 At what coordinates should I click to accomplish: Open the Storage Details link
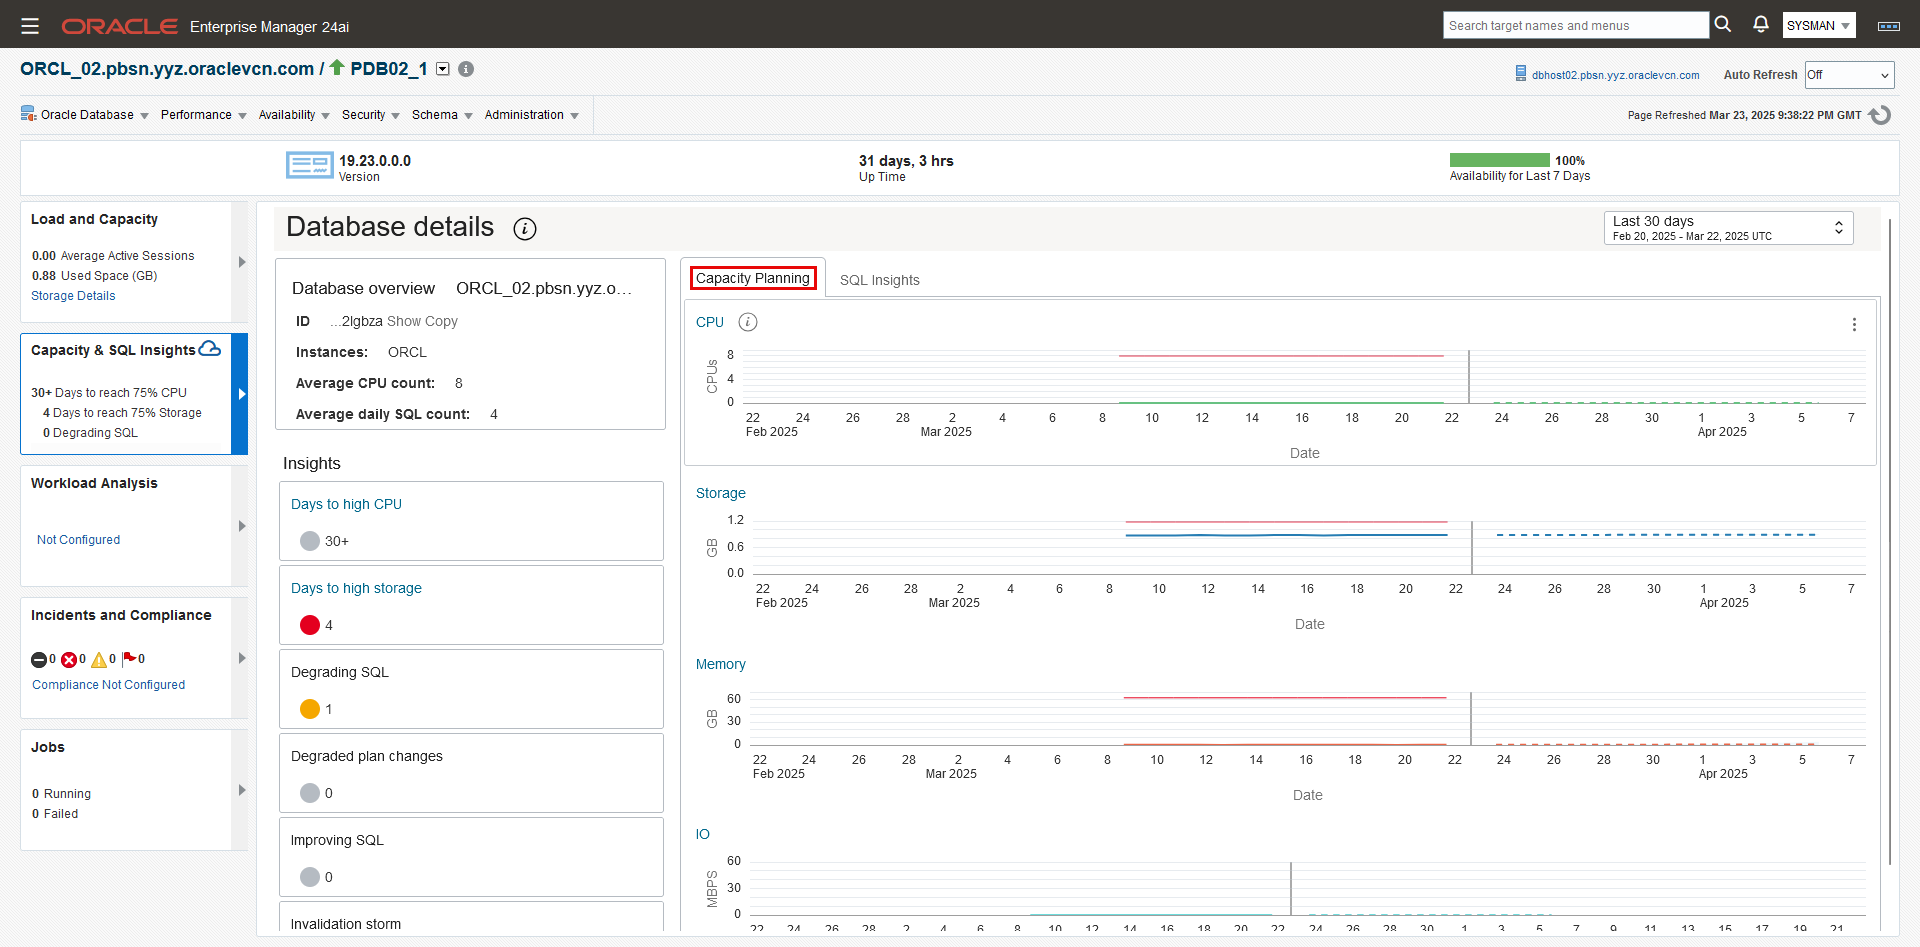point(73,295)
